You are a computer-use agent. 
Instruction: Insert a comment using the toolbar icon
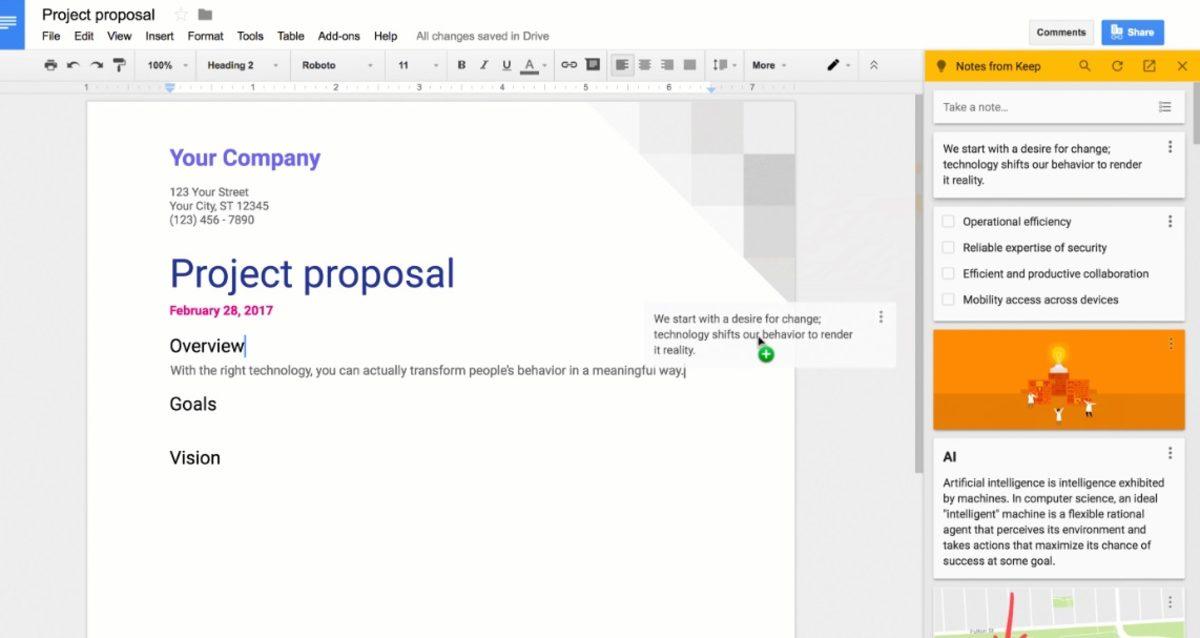(593, 65)
